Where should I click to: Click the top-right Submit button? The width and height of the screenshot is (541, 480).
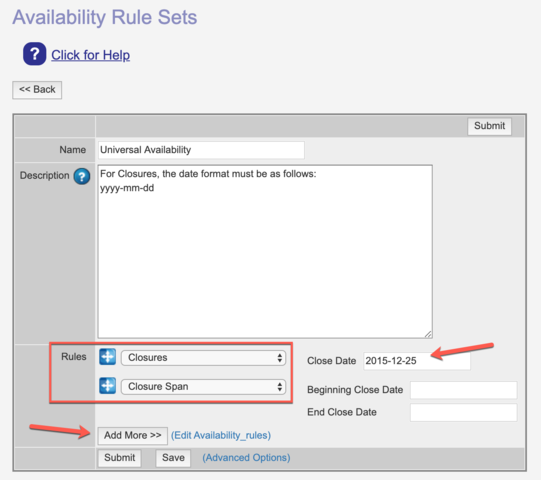point(489,126)
